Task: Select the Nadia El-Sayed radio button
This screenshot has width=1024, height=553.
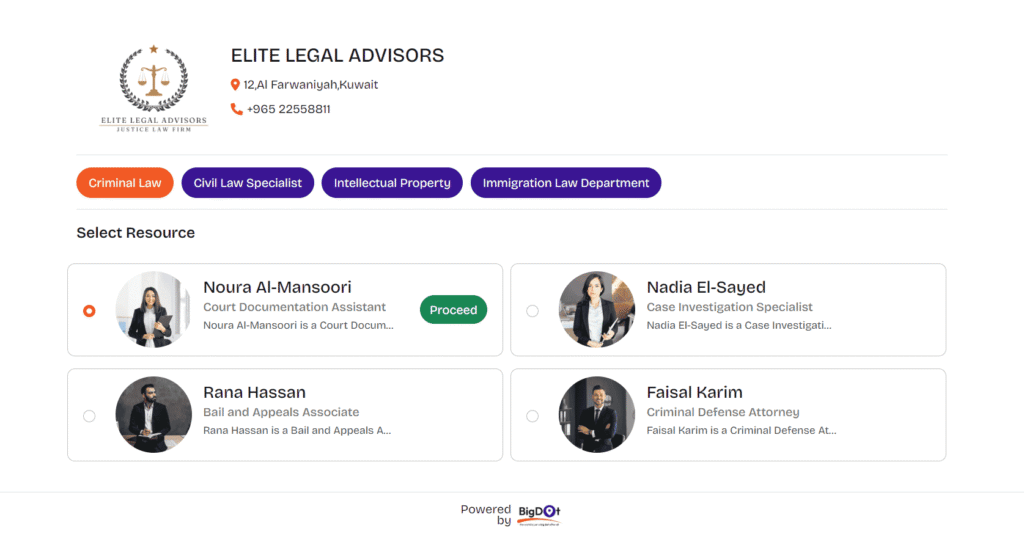Action: tap(532, 311)
